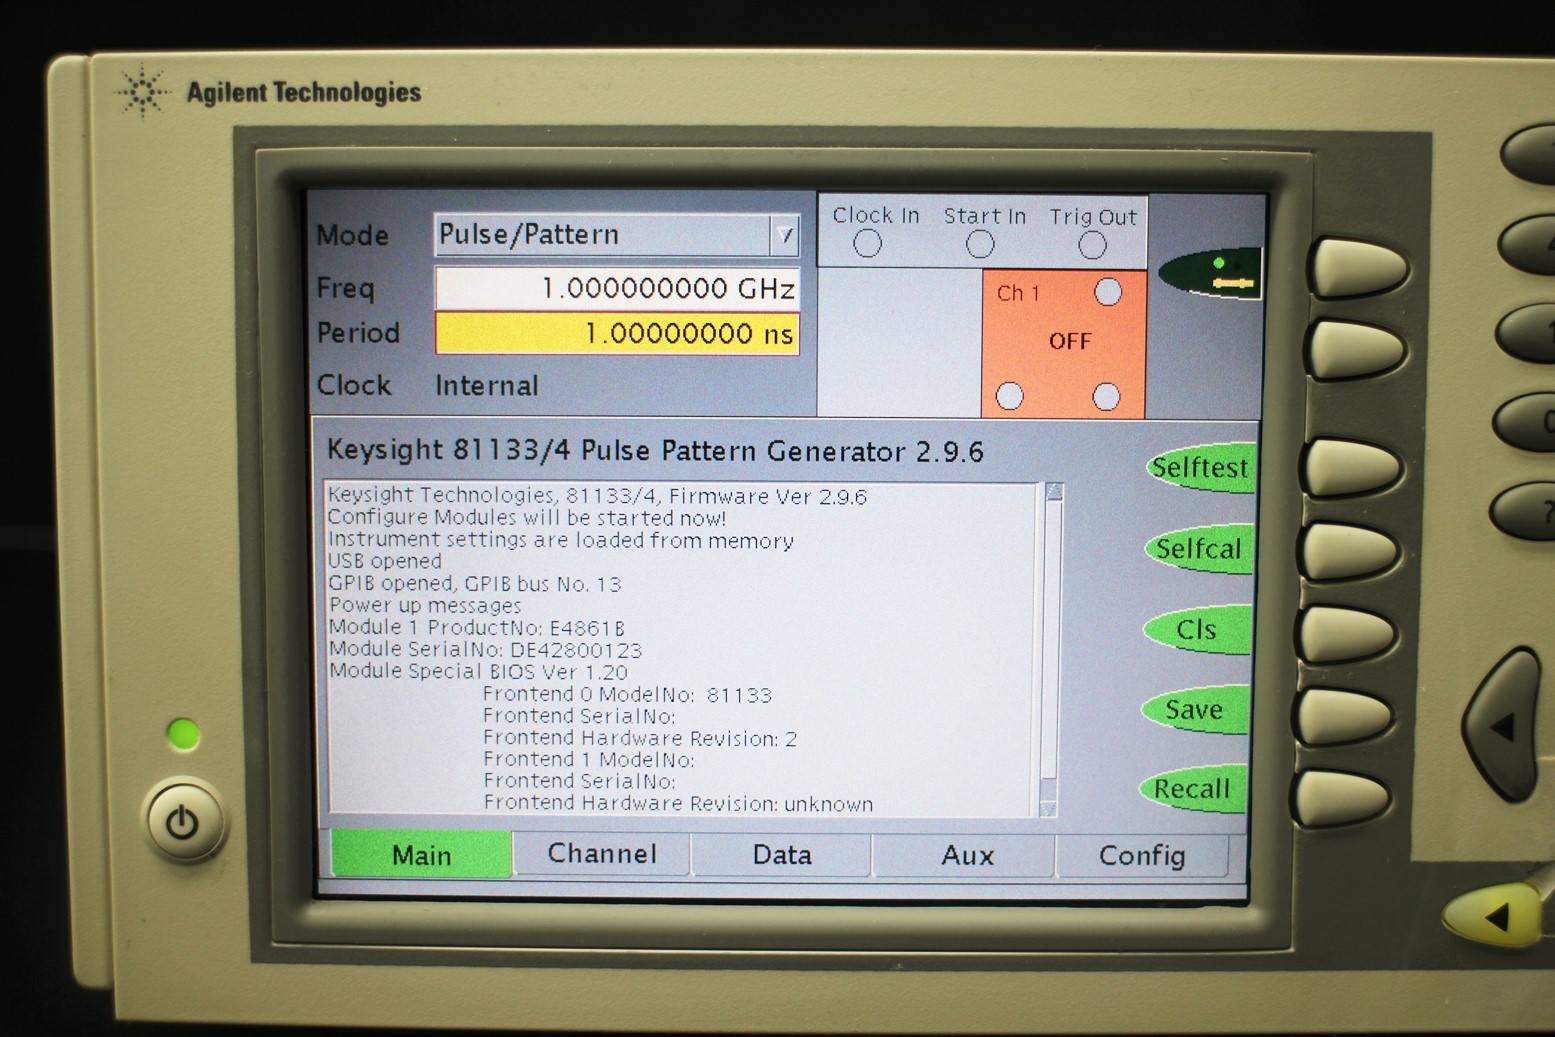This screenshot has height=1037, width=1555.
Task: Click the log scrollbar up arrow
Action: (x=1054, y=492)
